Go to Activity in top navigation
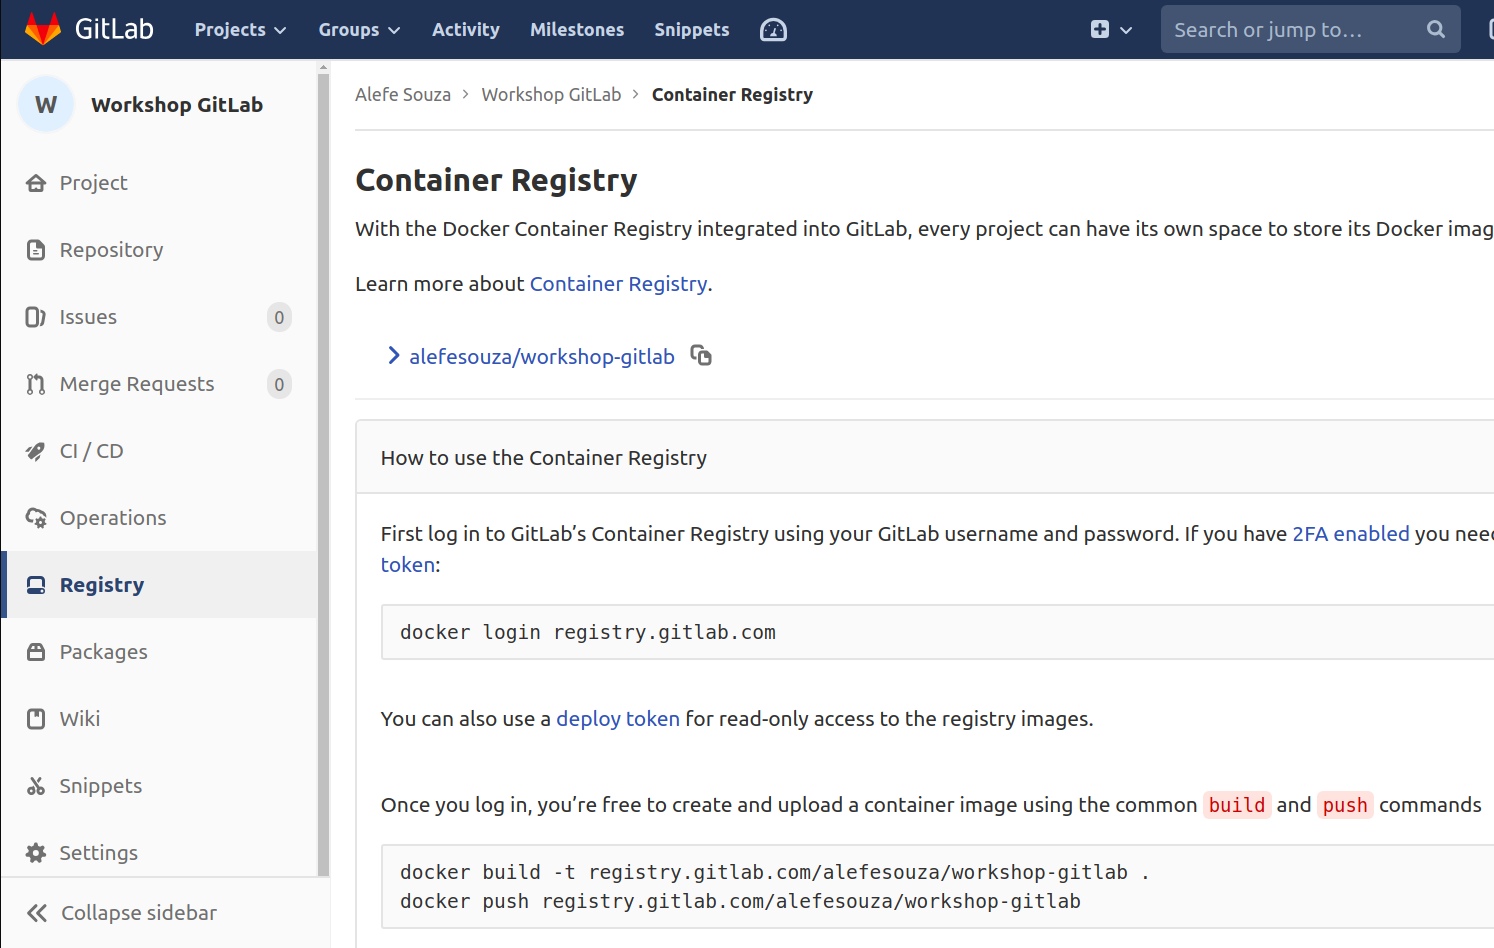The height and width of the screenshot is (948, 1494). click(x=465, y=30)
